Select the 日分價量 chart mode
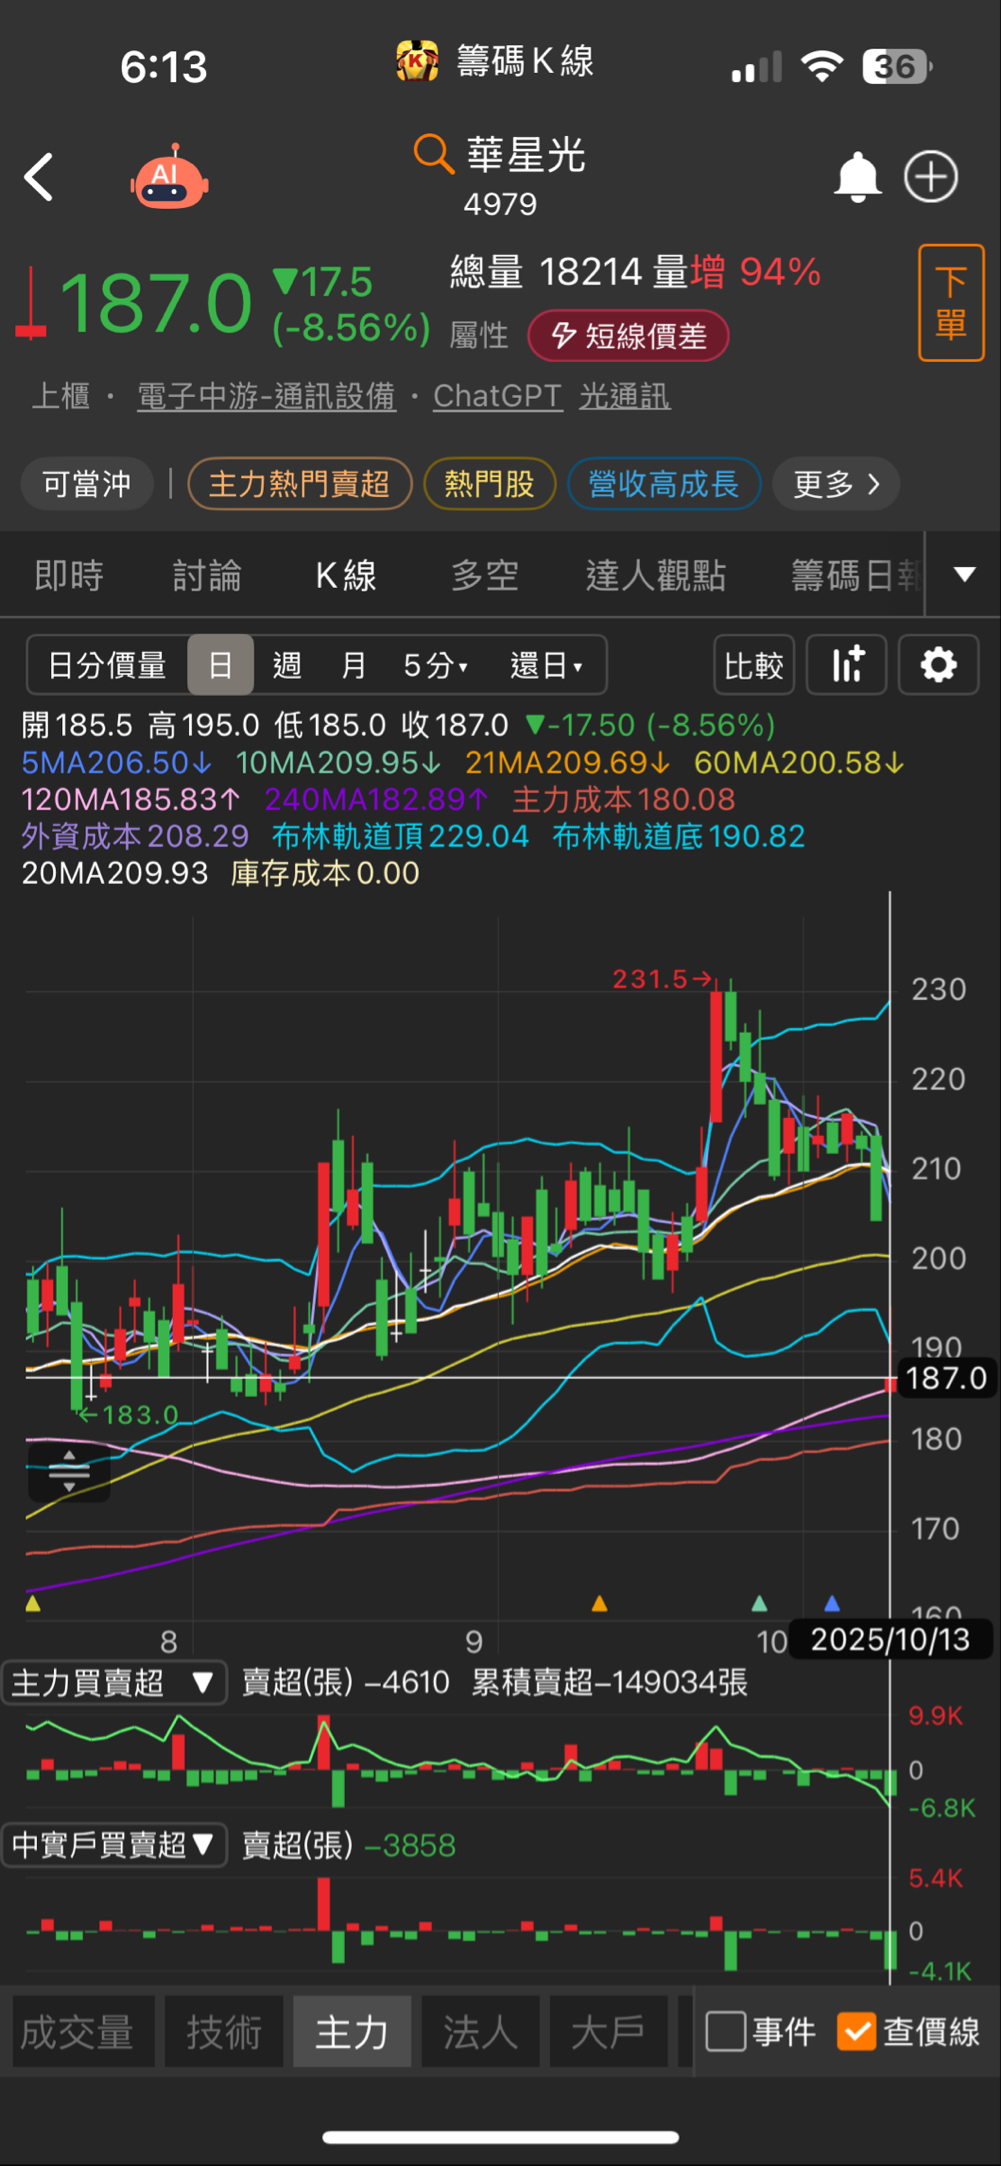 click(107, 665)
